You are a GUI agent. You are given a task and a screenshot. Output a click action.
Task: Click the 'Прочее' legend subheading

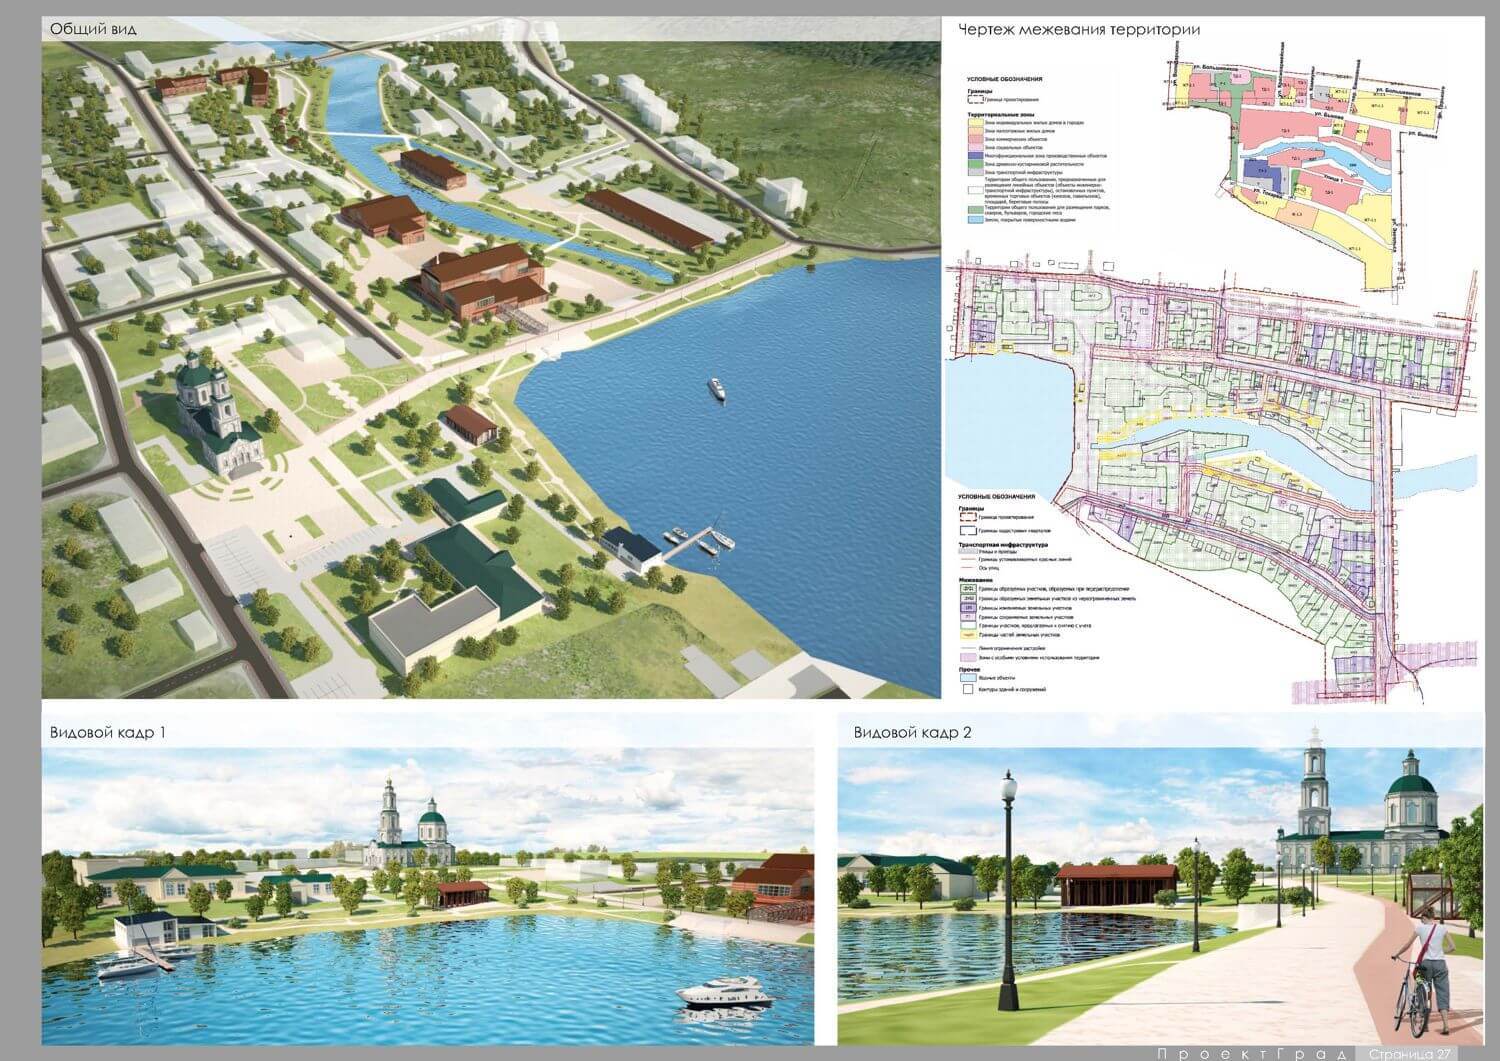969,669
